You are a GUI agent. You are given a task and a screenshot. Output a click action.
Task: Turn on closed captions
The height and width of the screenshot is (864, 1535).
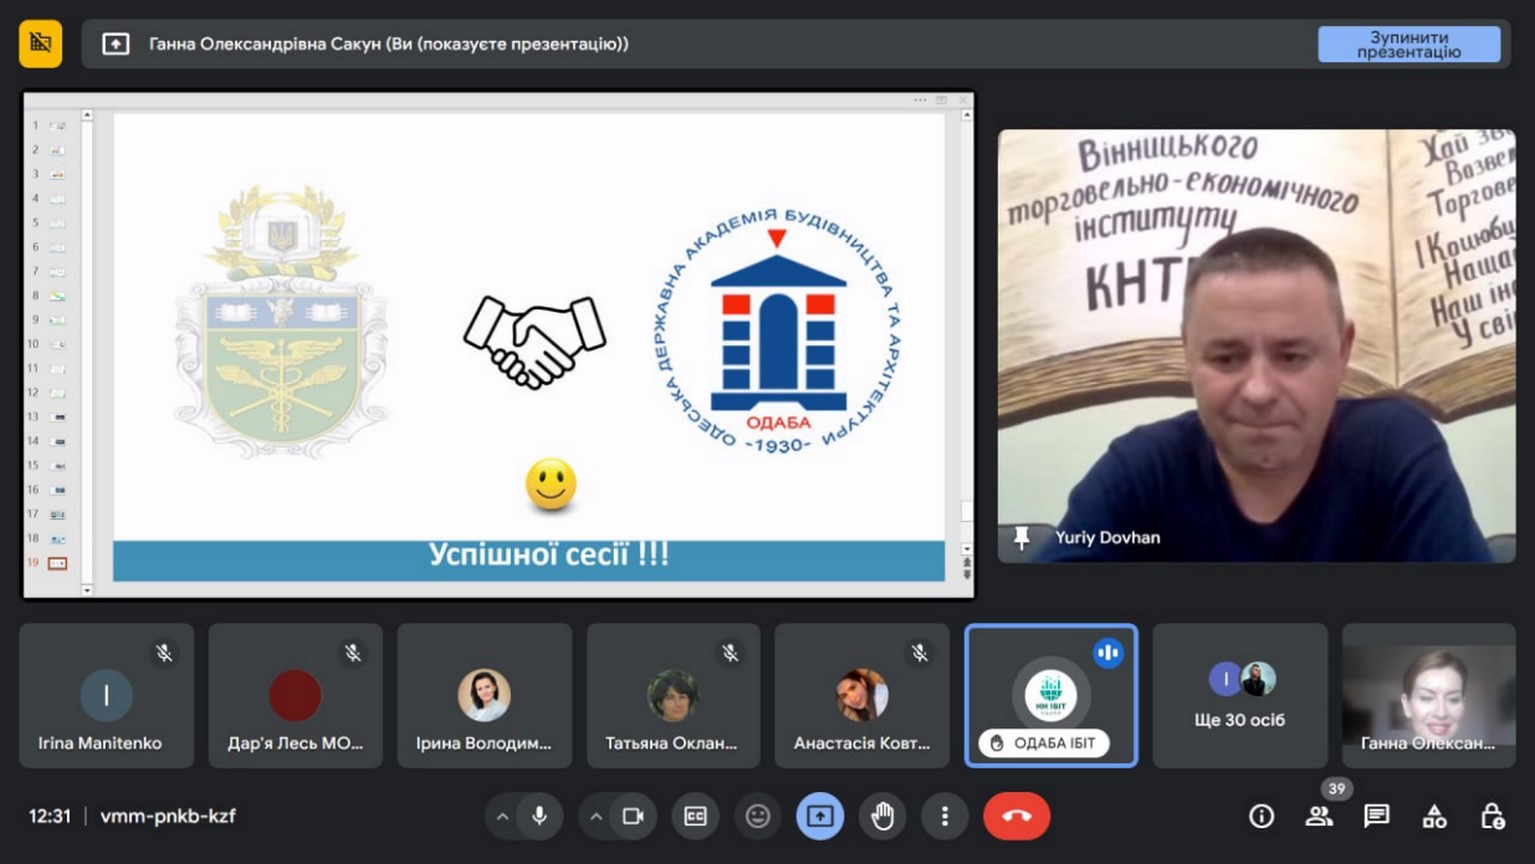point(695,816)
